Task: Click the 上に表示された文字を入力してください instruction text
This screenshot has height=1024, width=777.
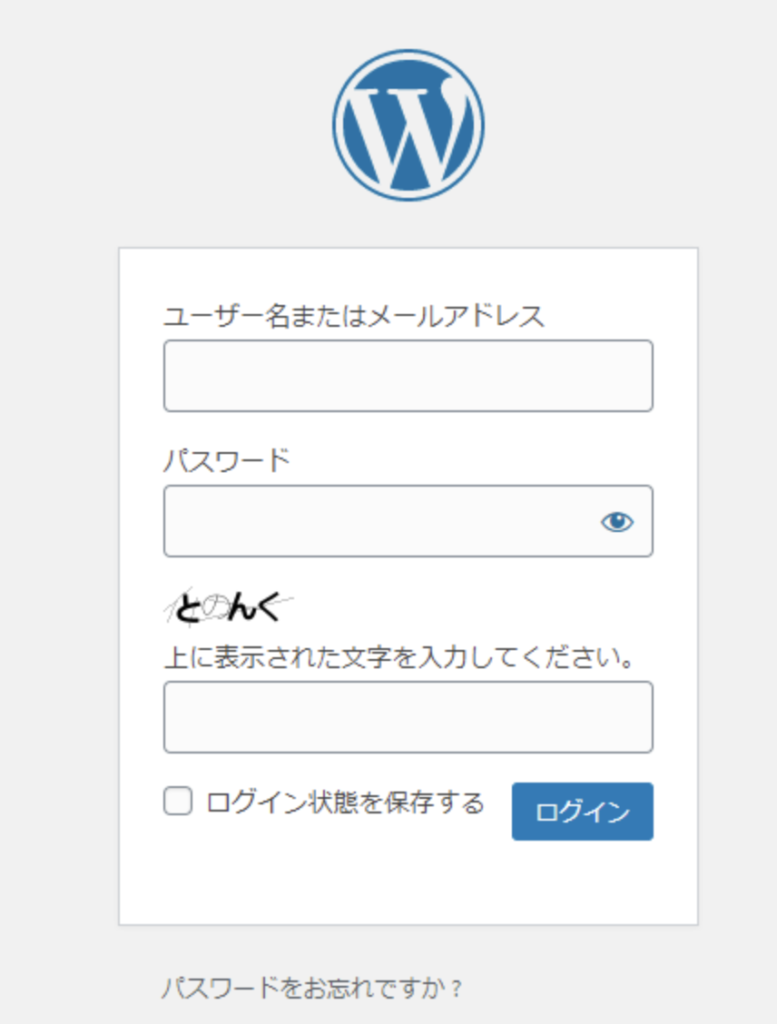Action: click(400, 657)
